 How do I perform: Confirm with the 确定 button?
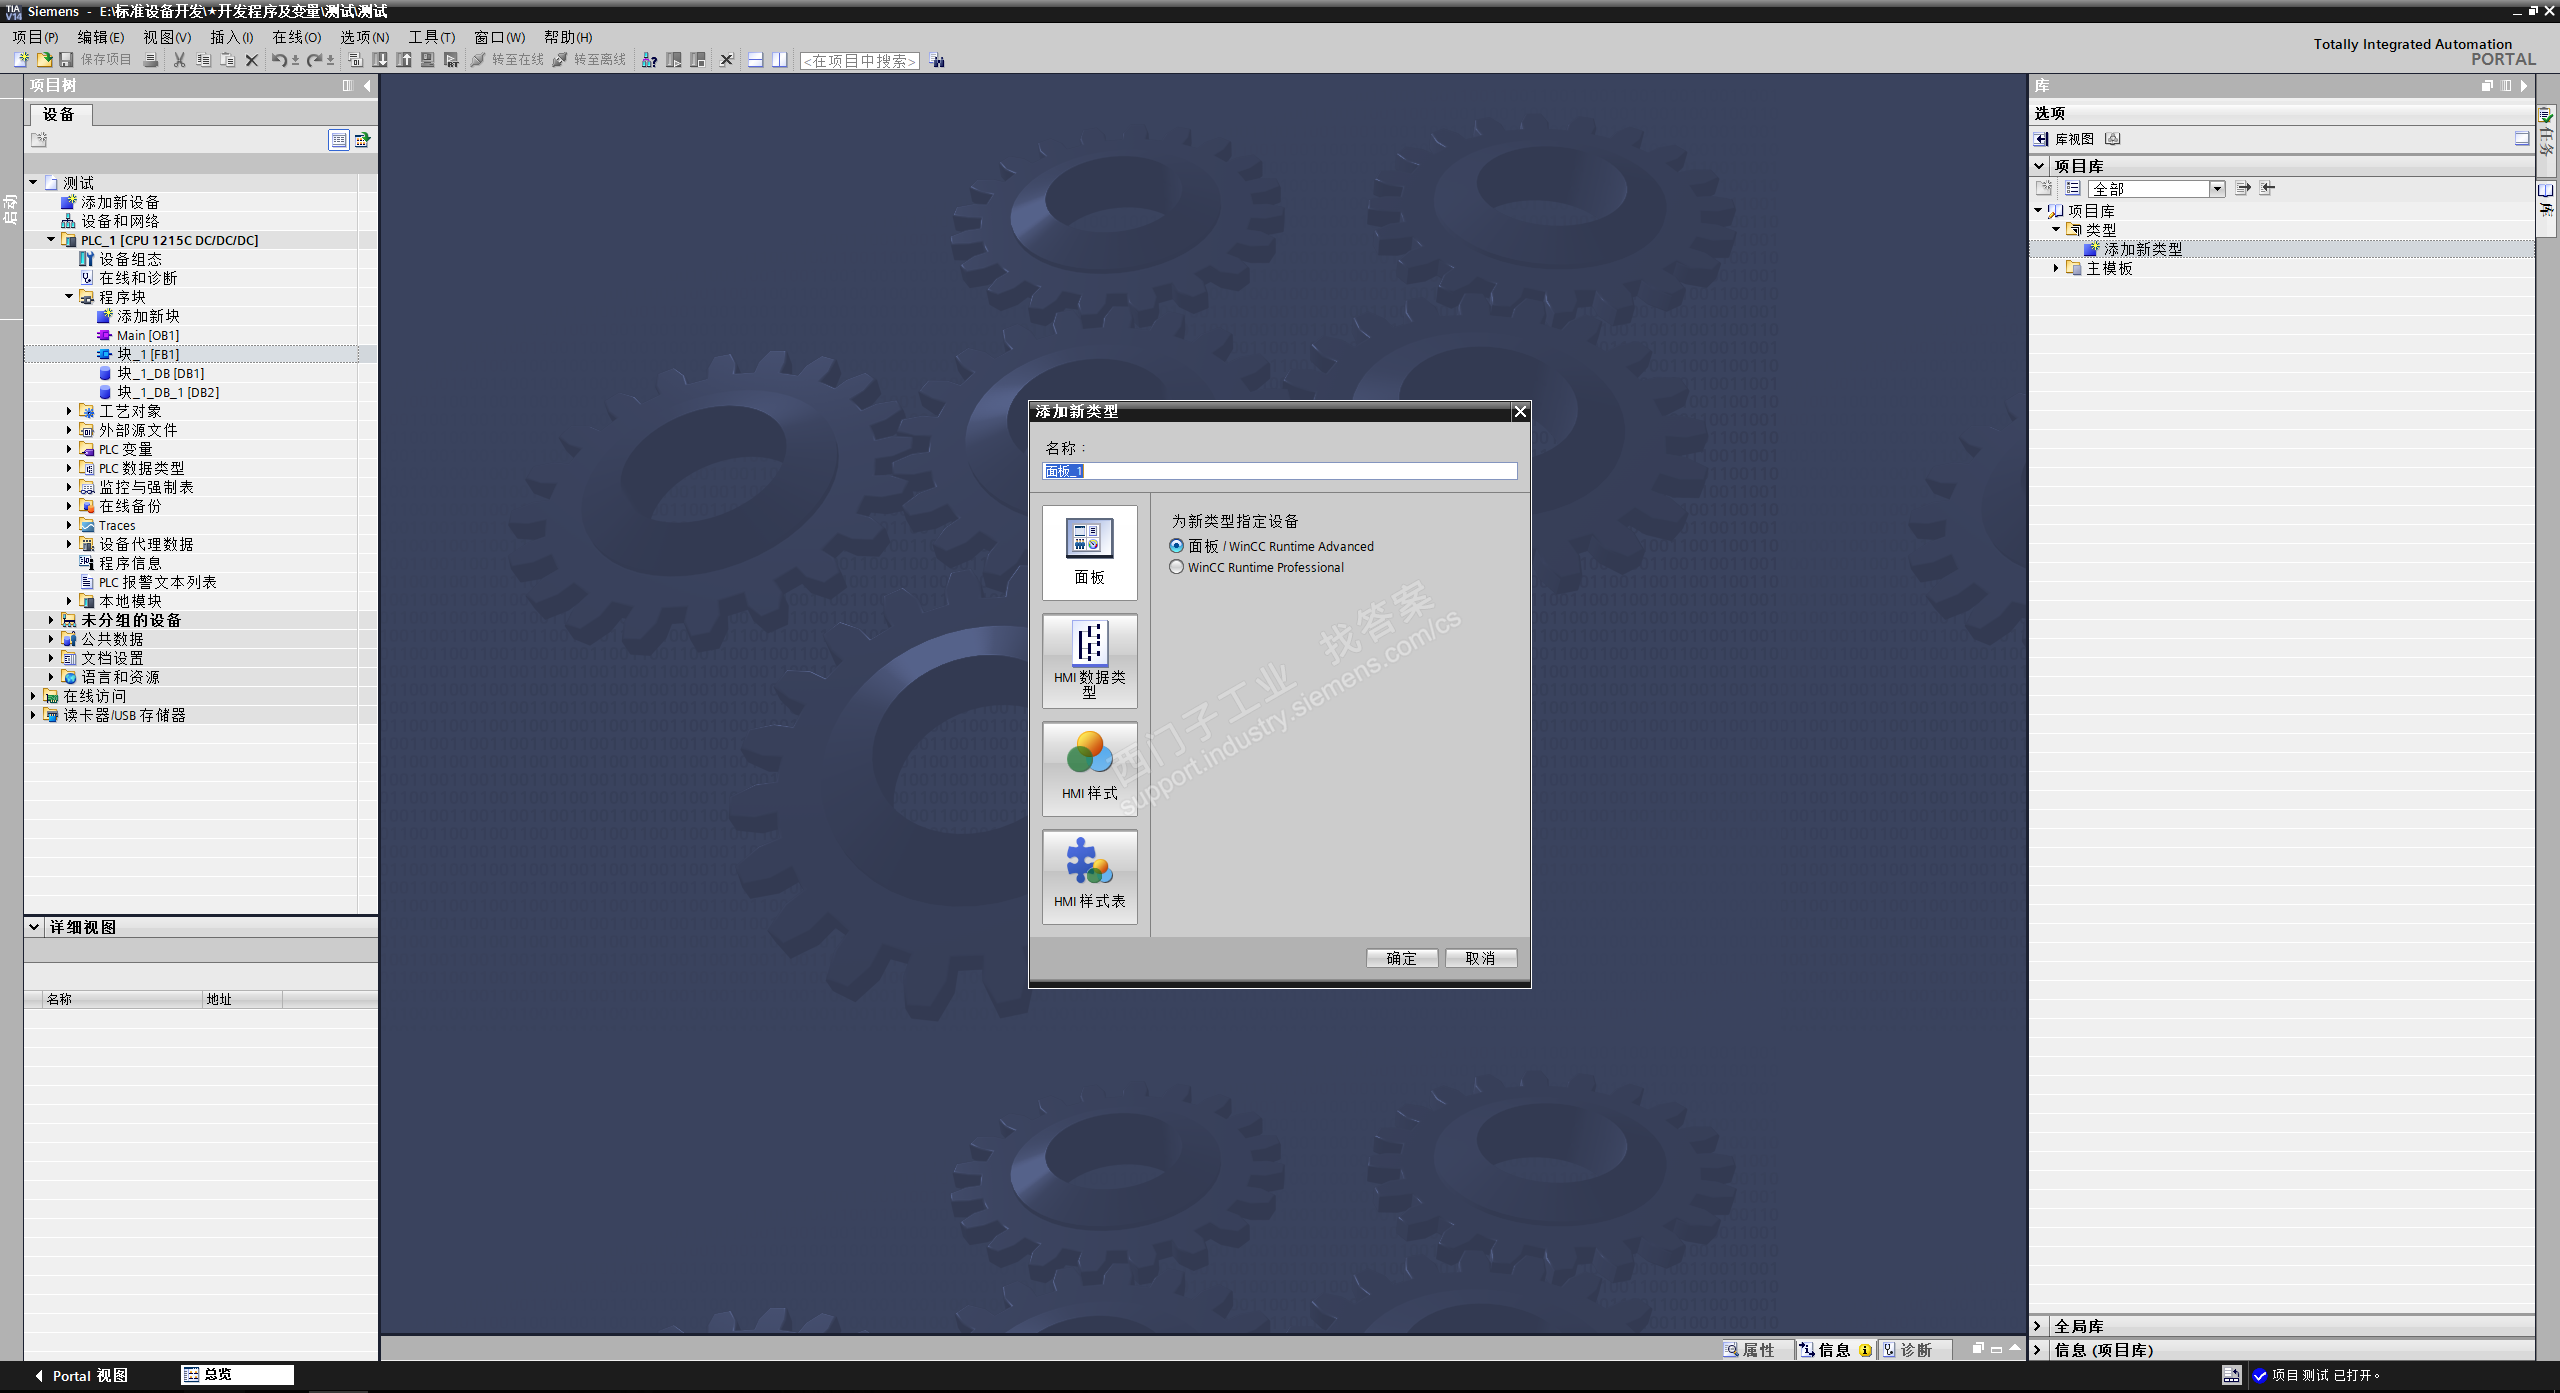pyautogui.click(x=1401, y=958)
